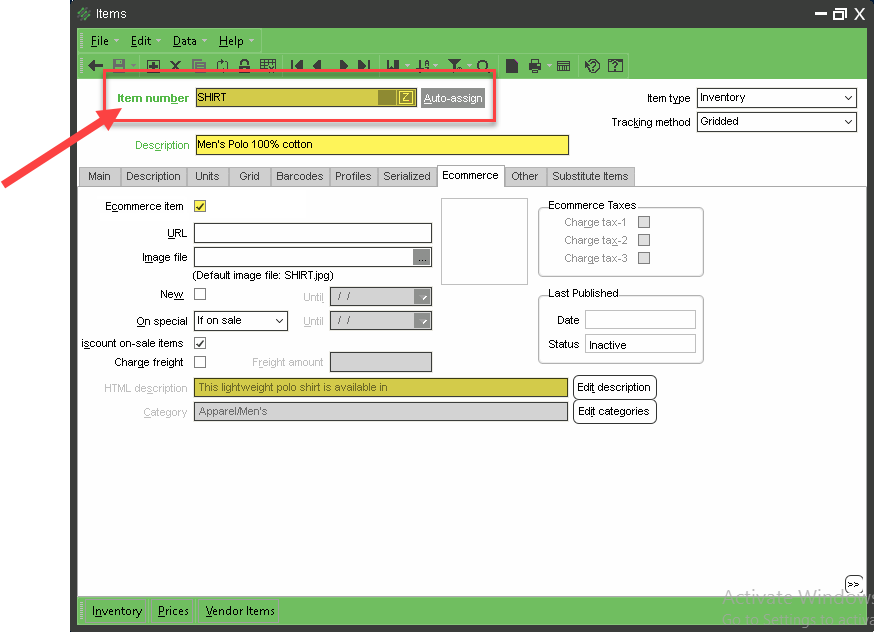Go to the next record icon

click(343, 66)
